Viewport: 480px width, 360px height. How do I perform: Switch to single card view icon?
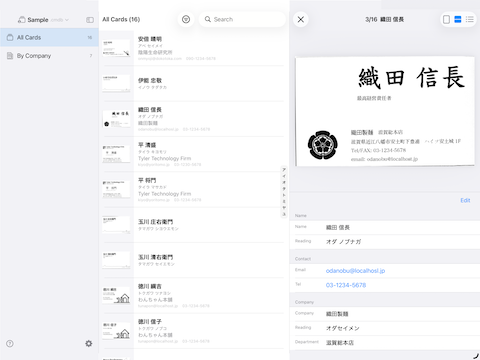coord(446,19)
